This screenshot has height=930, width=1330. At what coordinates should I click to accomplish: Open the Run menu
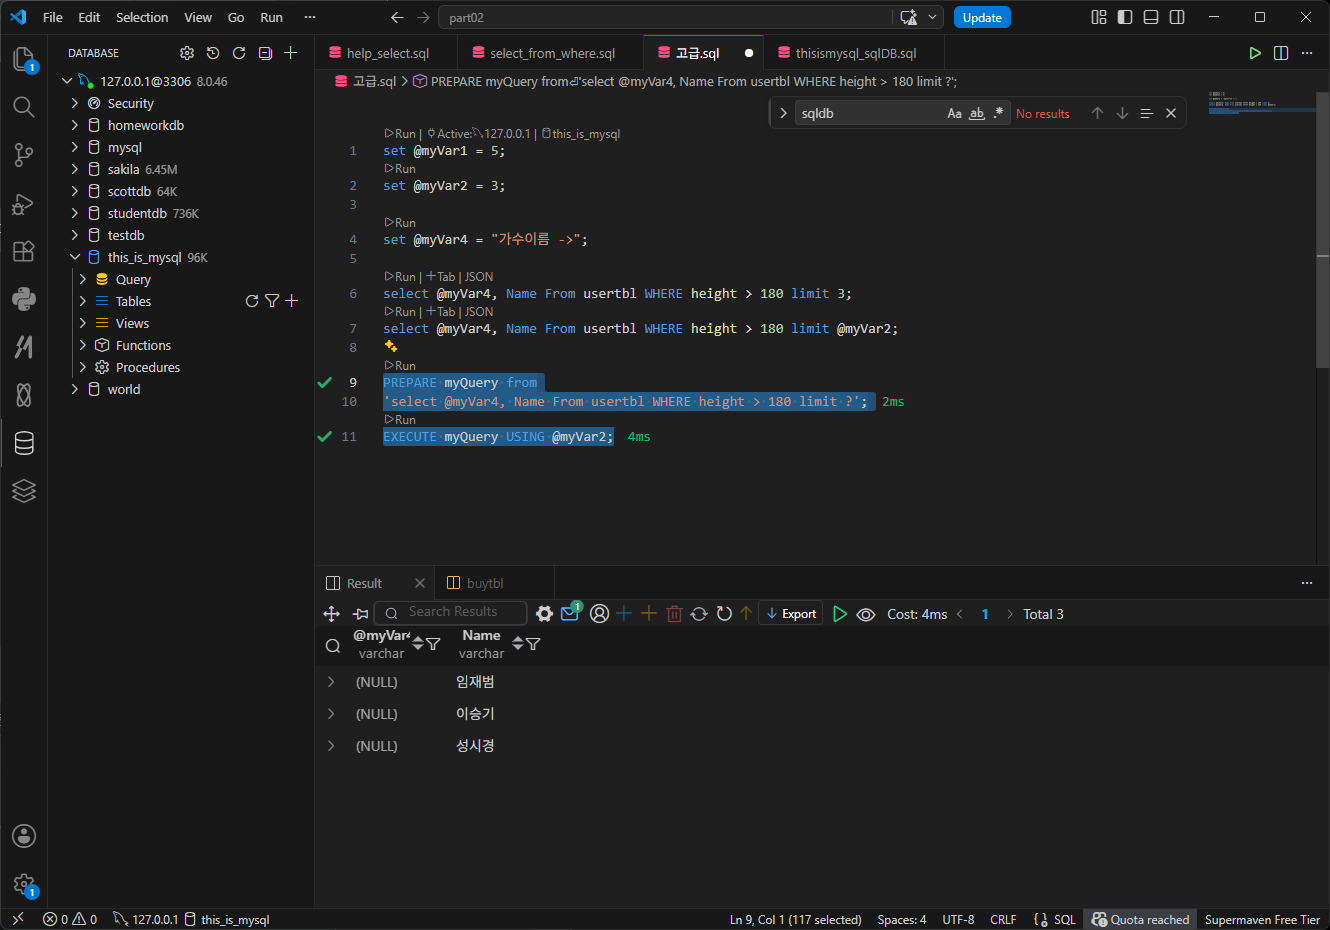271,17
